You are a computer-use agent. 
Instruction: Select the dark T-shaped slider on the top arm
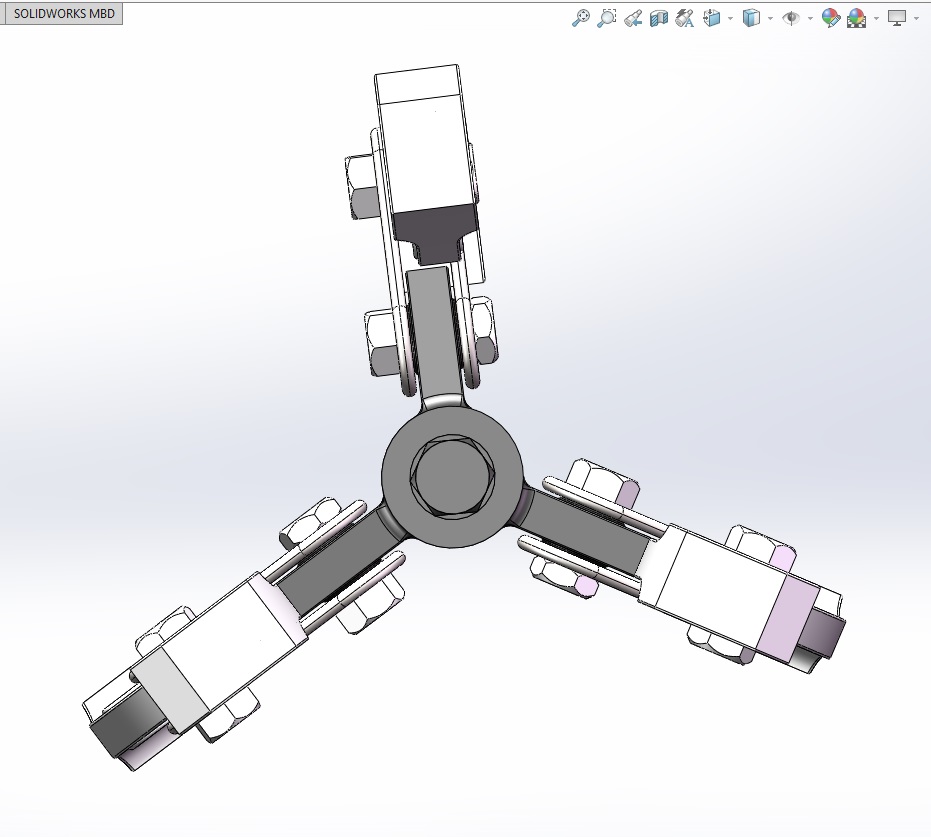click(x=436, y=233)
